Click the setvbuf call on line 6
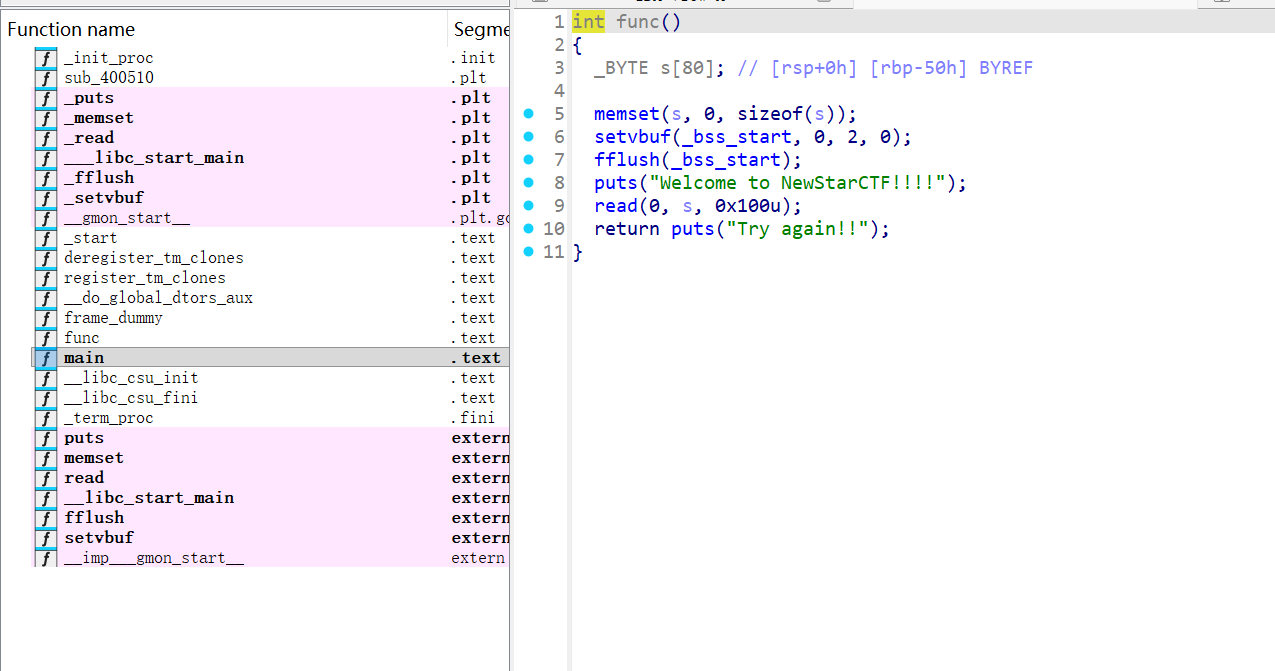1275x671 pixels. (631, 137)
